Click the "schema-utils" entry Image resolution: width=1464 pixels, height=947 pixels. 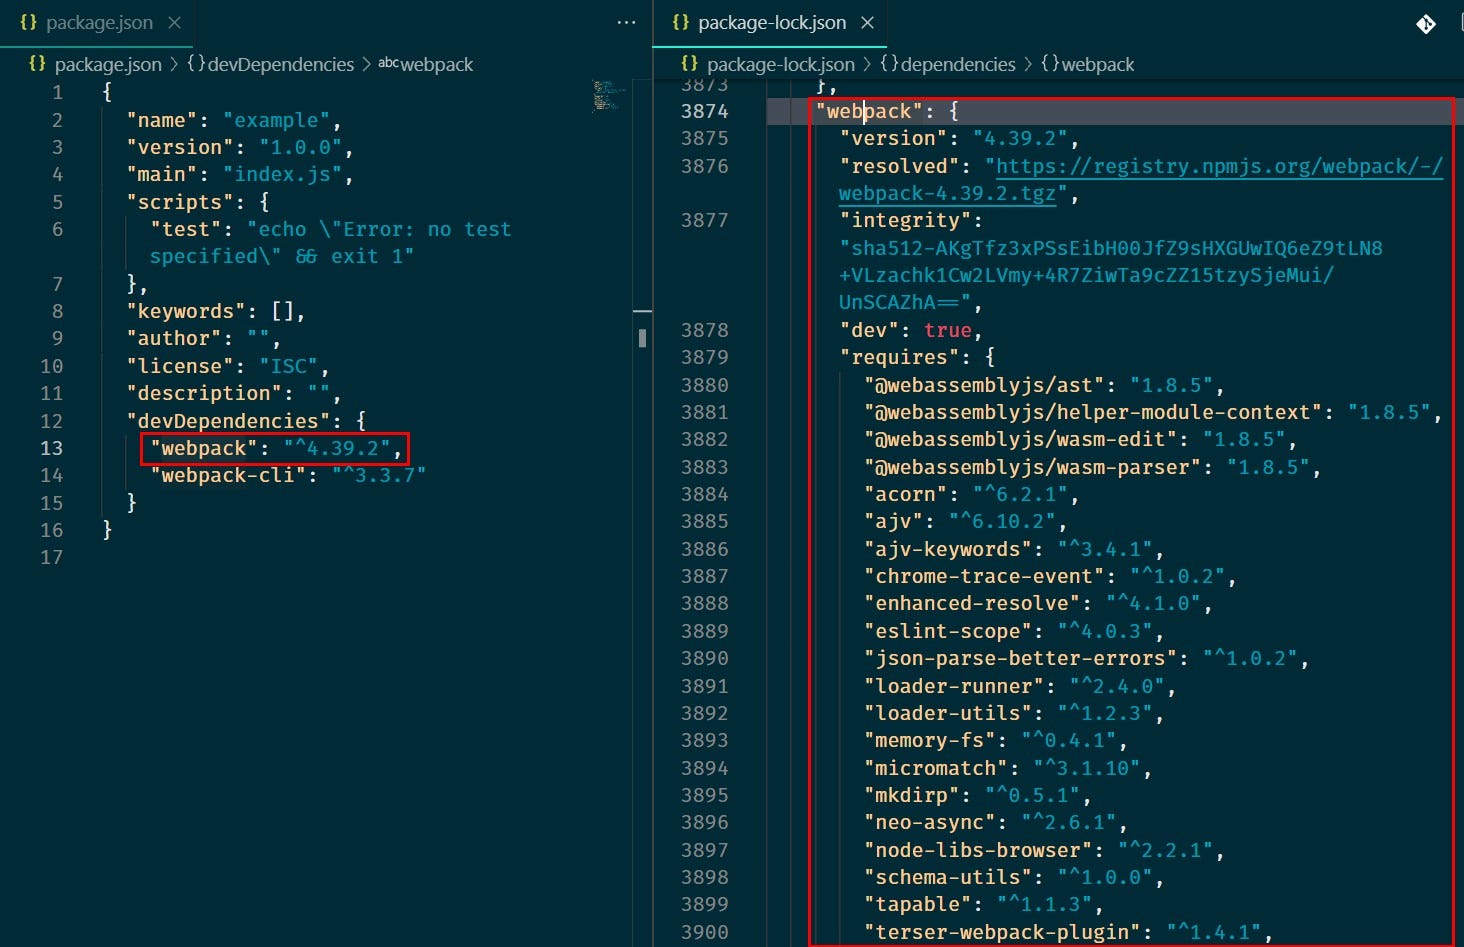(x=1014, y=877)
